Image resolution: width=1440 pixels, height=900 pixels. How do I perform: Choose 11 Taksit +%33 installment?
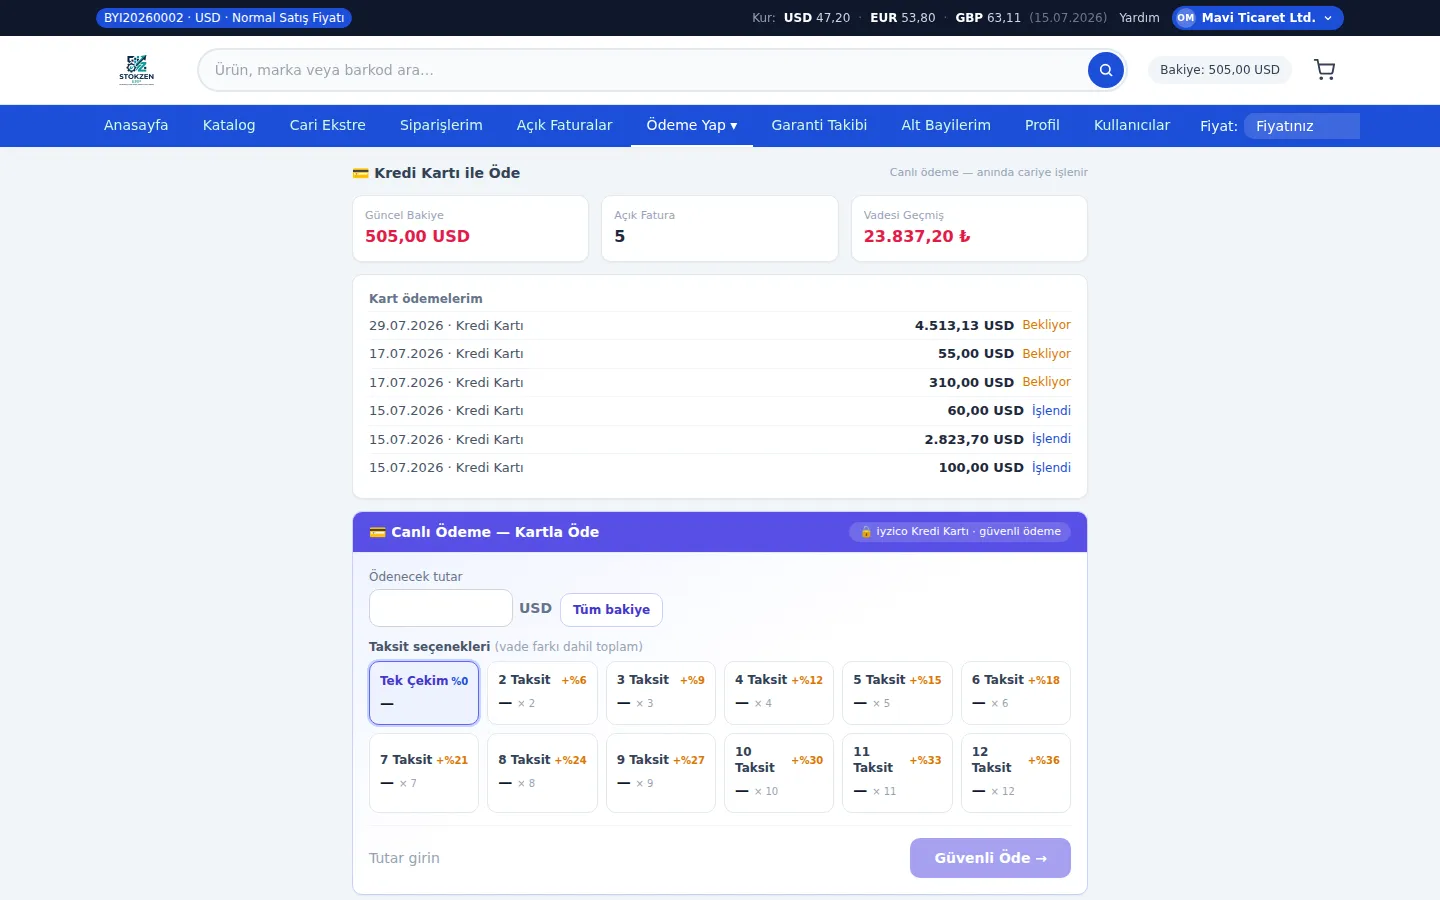(897, 773)
